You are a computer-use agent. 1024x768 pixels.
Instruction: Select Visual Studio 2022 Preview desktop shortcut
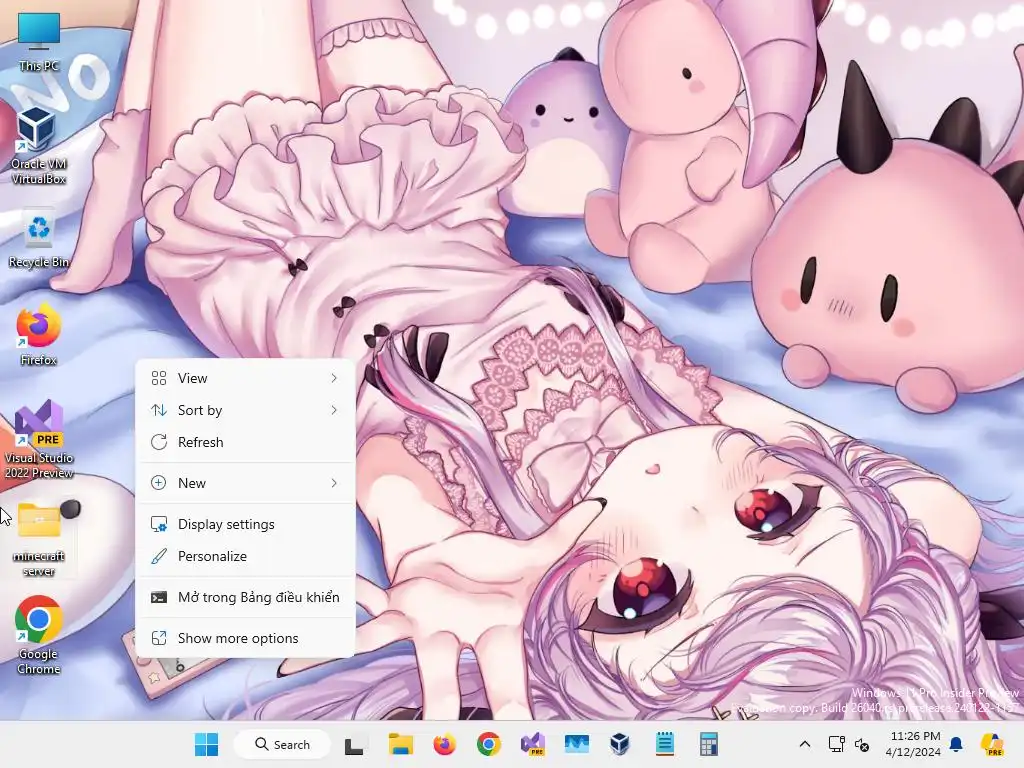[39, 439]
